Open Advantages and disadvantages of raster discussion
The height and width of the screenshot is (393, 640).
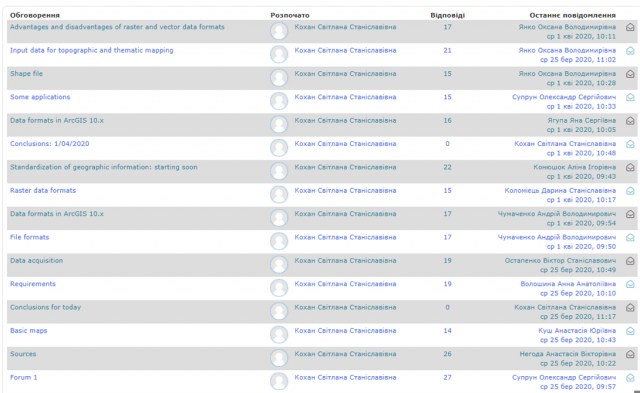pos(117,27)
